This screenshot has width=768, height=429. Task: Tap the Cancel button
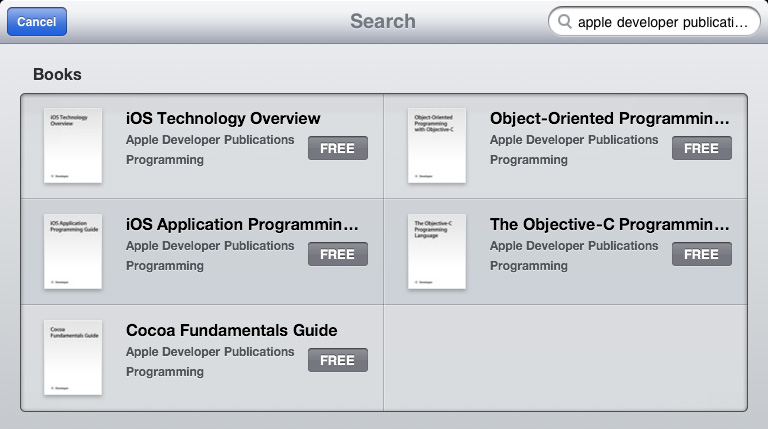(37, 22)
